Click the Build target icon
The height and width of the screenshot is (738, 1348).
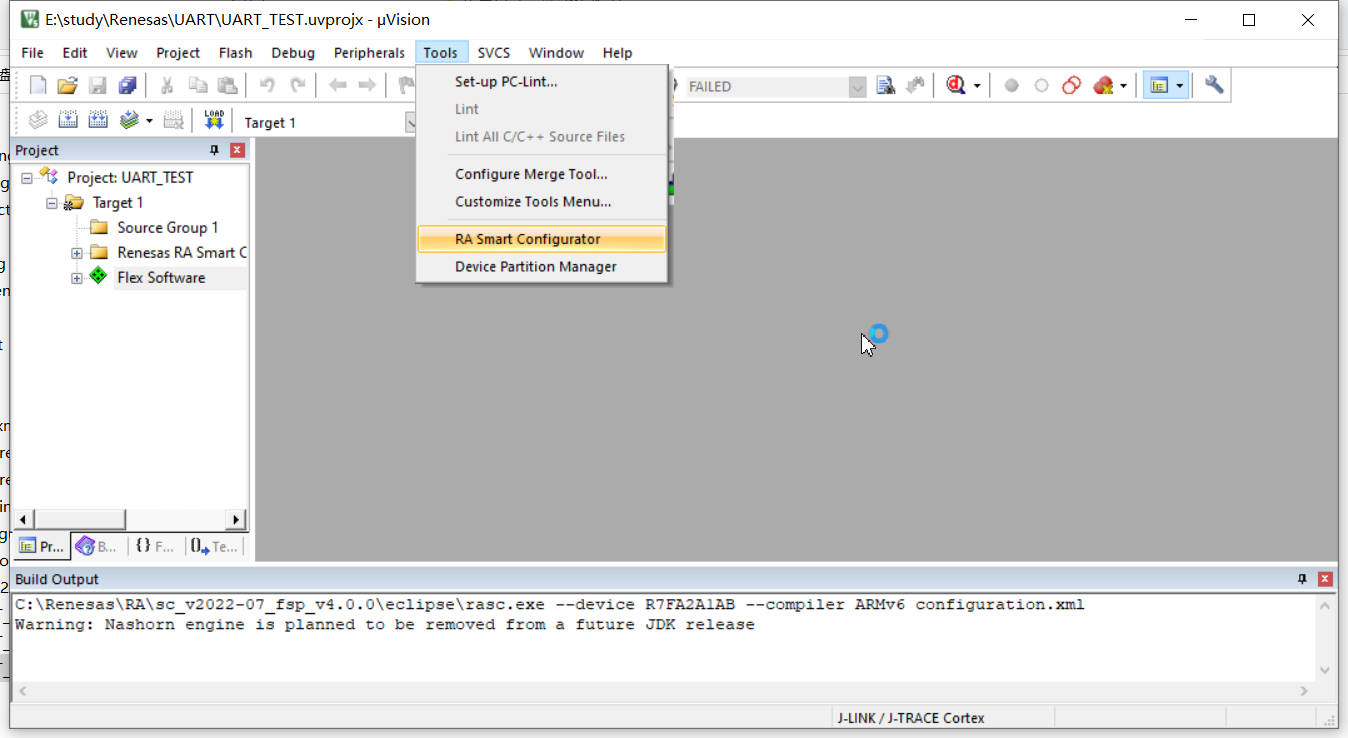(x=68, y=121)
